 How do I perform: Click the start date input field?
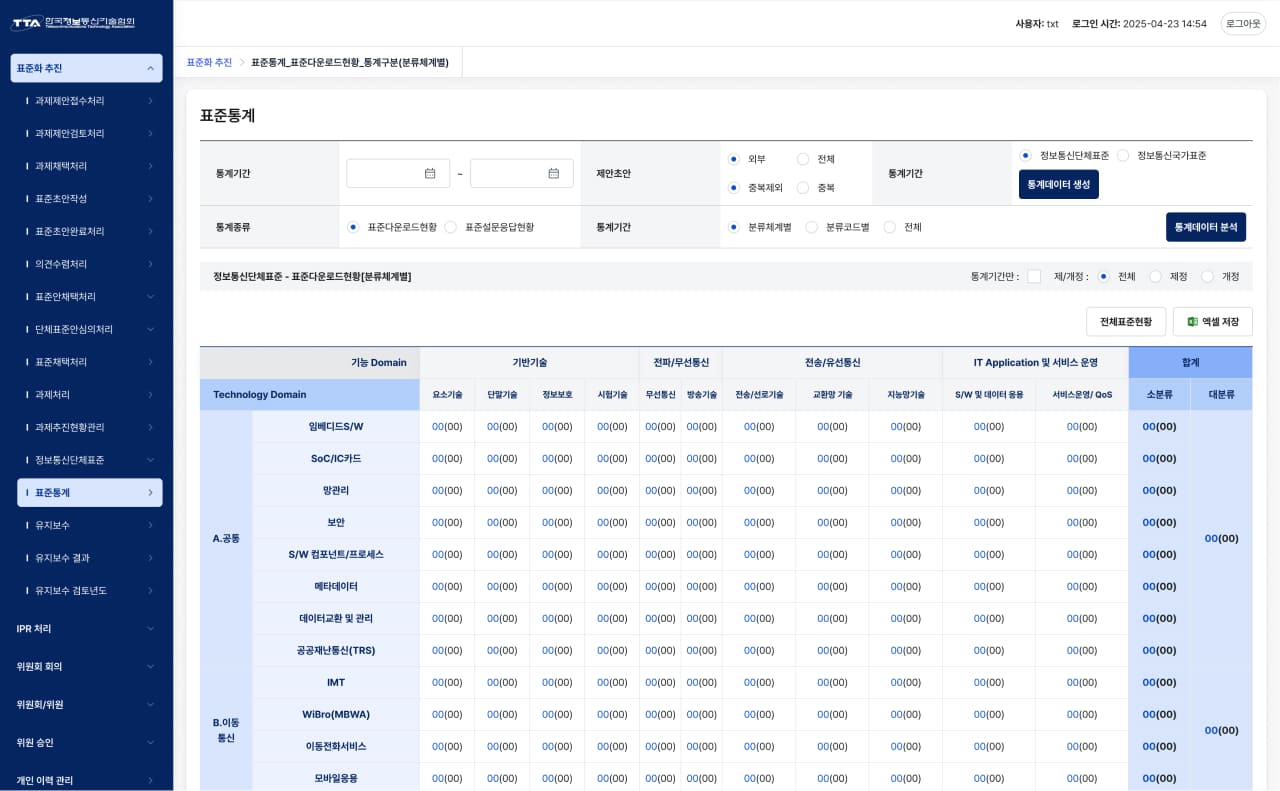[385, 173]
